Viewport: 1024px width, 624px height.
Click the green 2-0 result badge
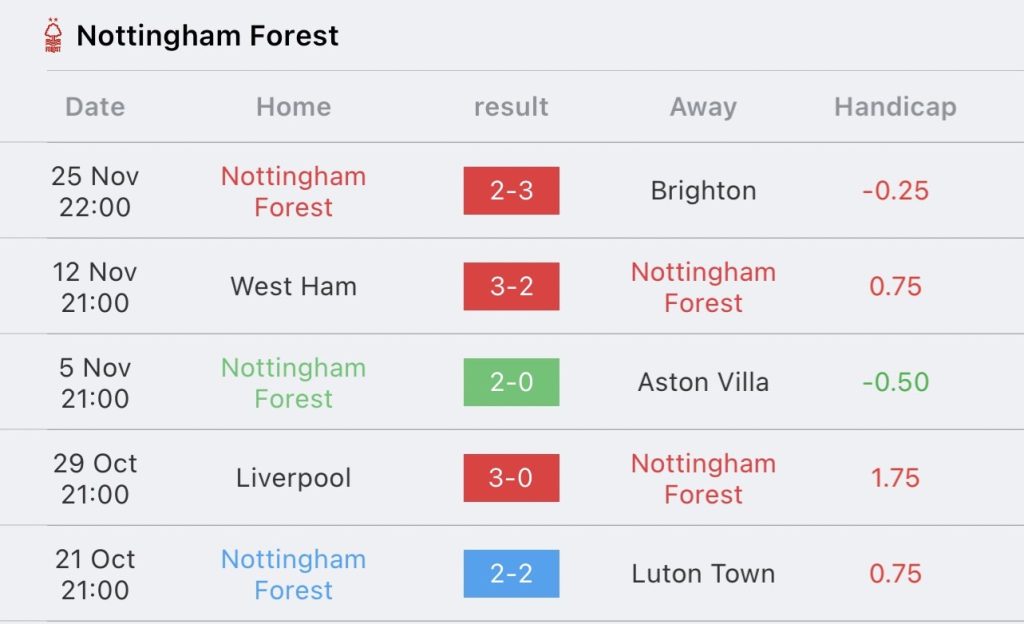[x=511, y=382]
